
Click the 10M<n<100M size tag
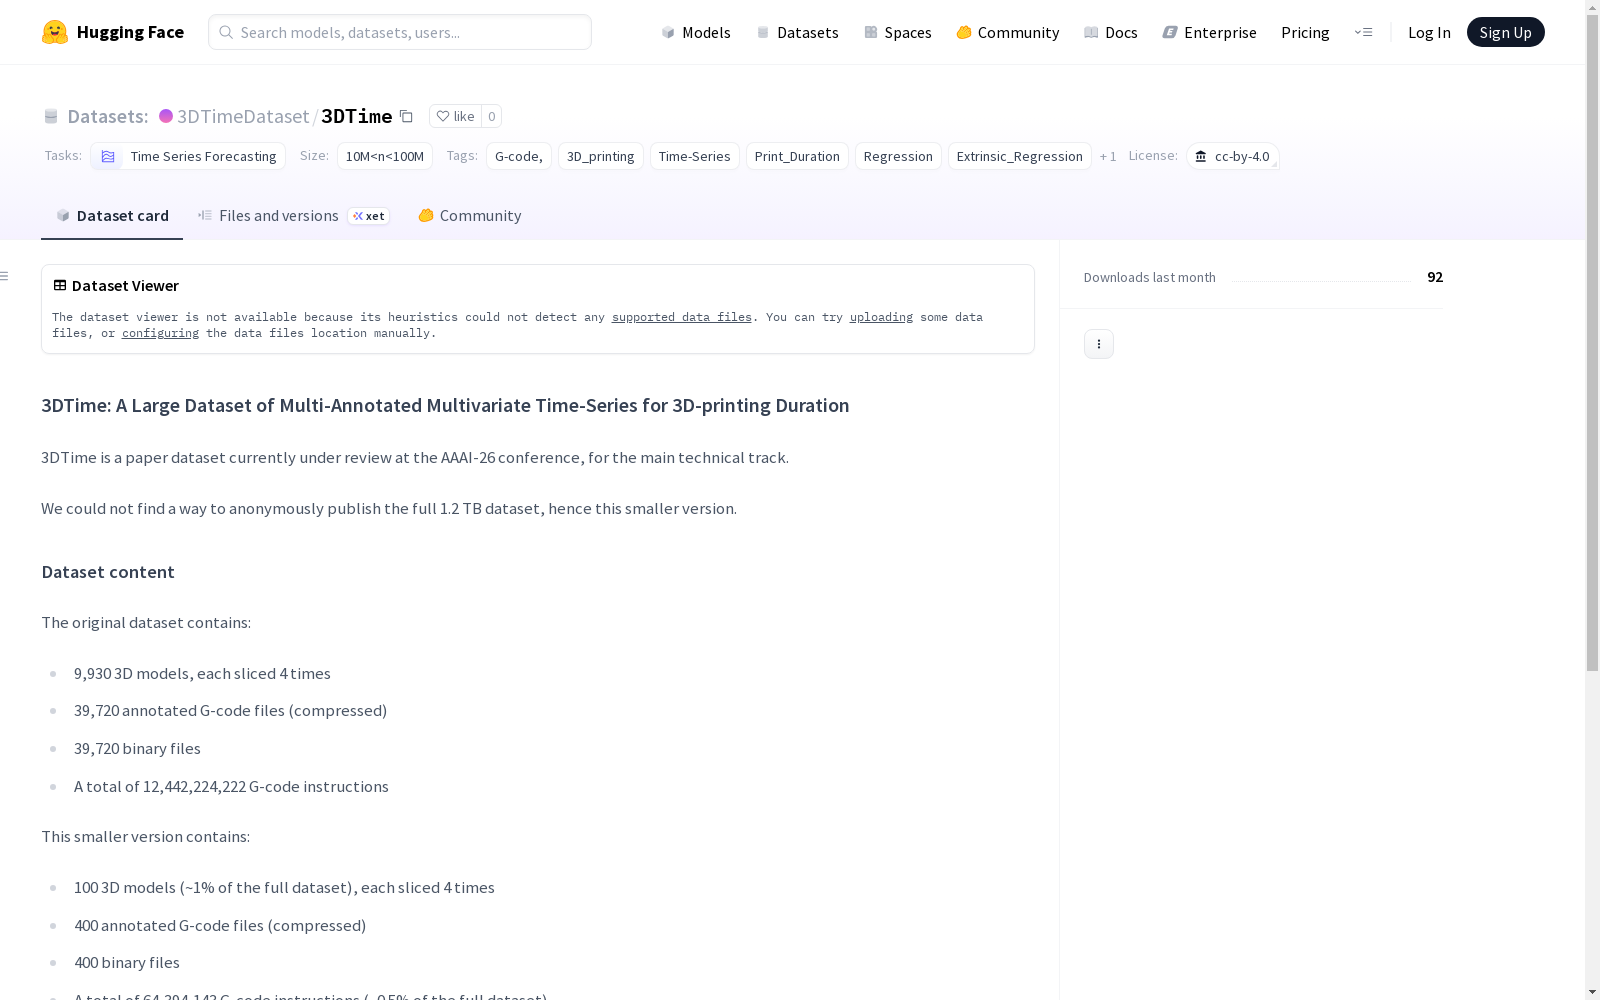tap(385, 156)
